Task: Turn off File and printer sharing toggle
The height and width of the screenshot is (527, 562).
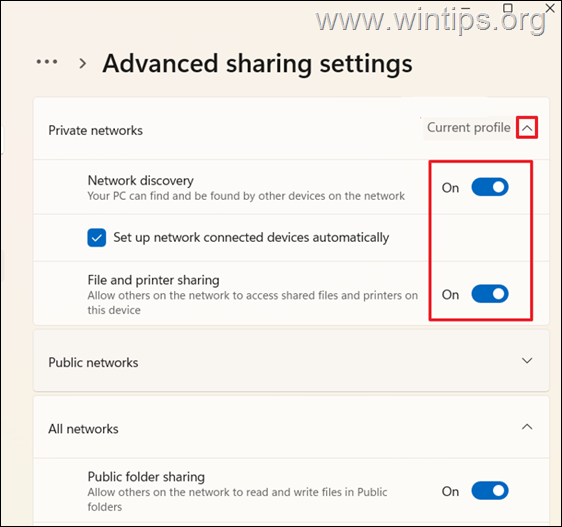Action: [x=490, y=294]
